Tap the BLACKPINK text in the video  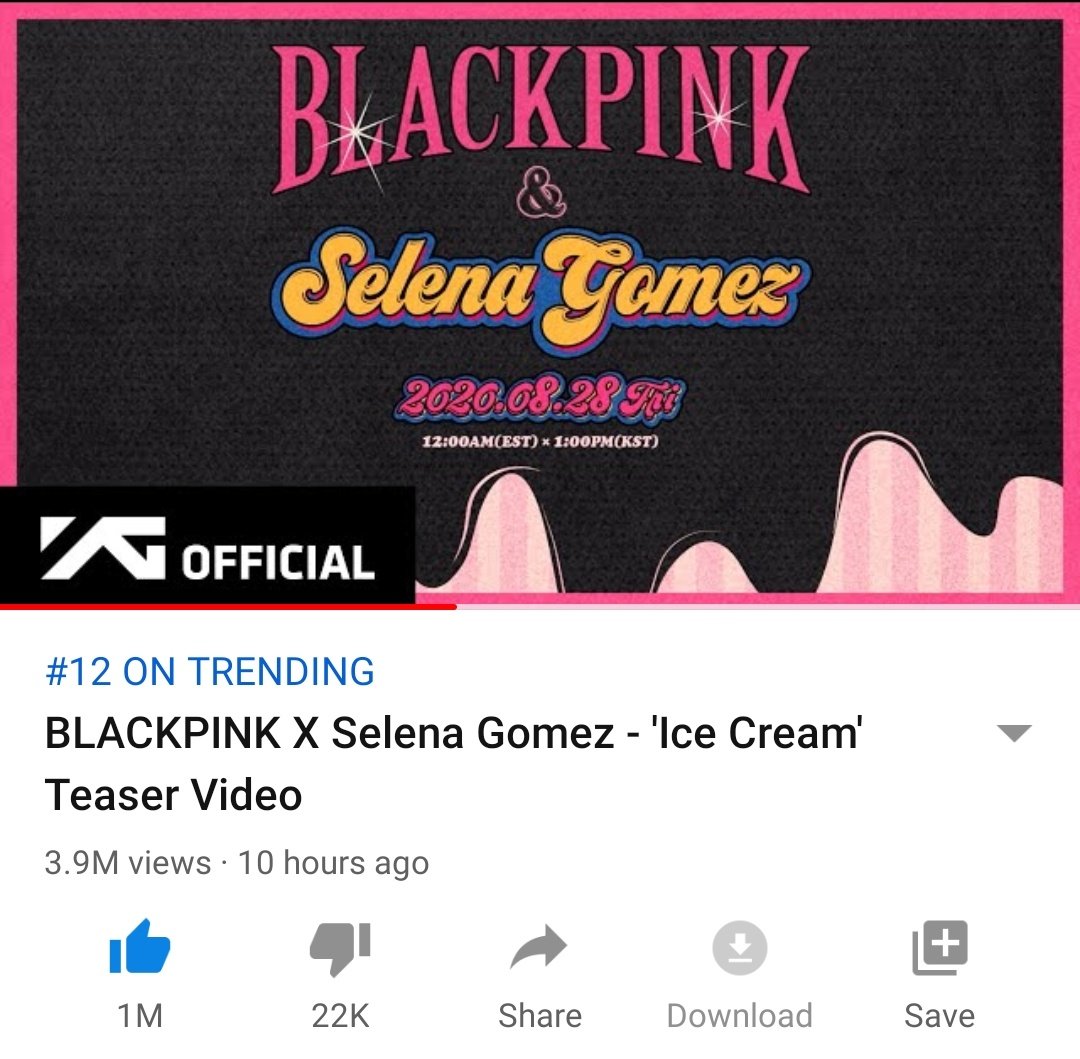coord(541,118)
